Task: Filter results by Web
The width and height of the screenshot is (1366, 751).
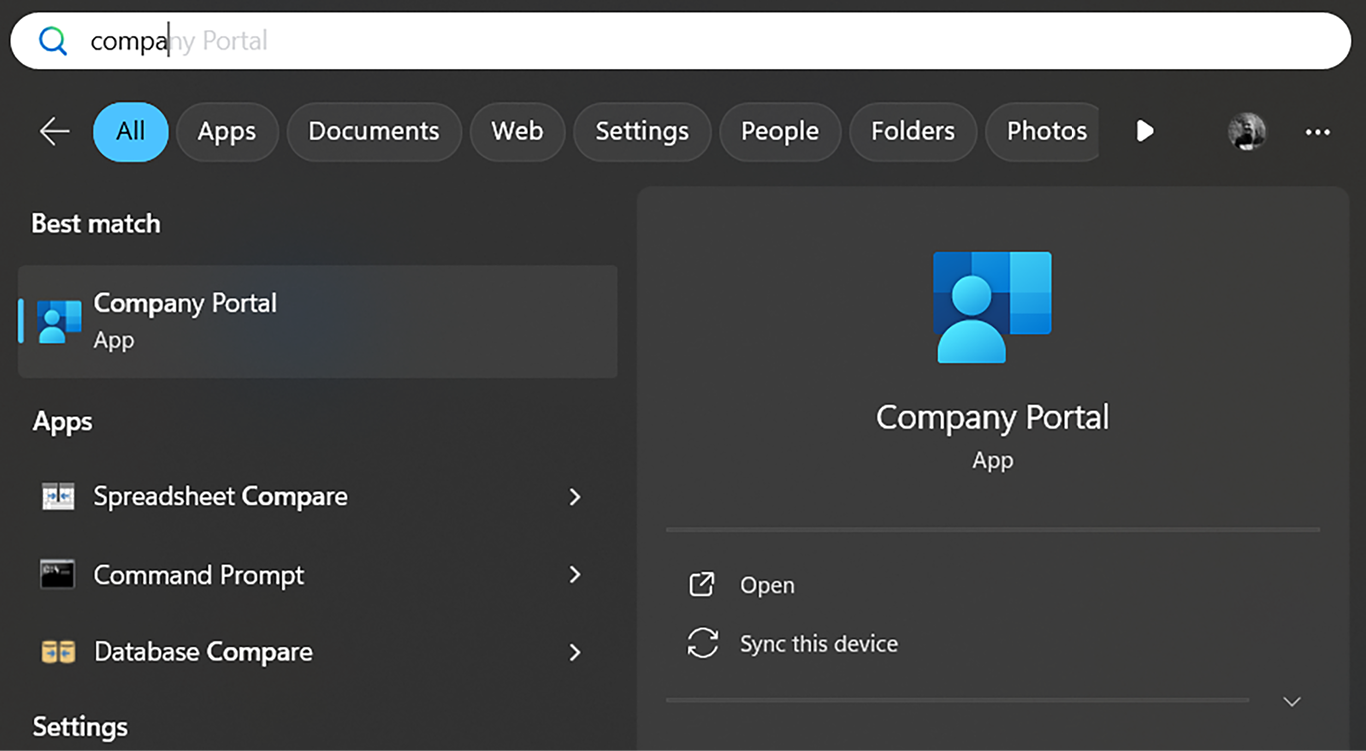Action: [x=517, y=131]
